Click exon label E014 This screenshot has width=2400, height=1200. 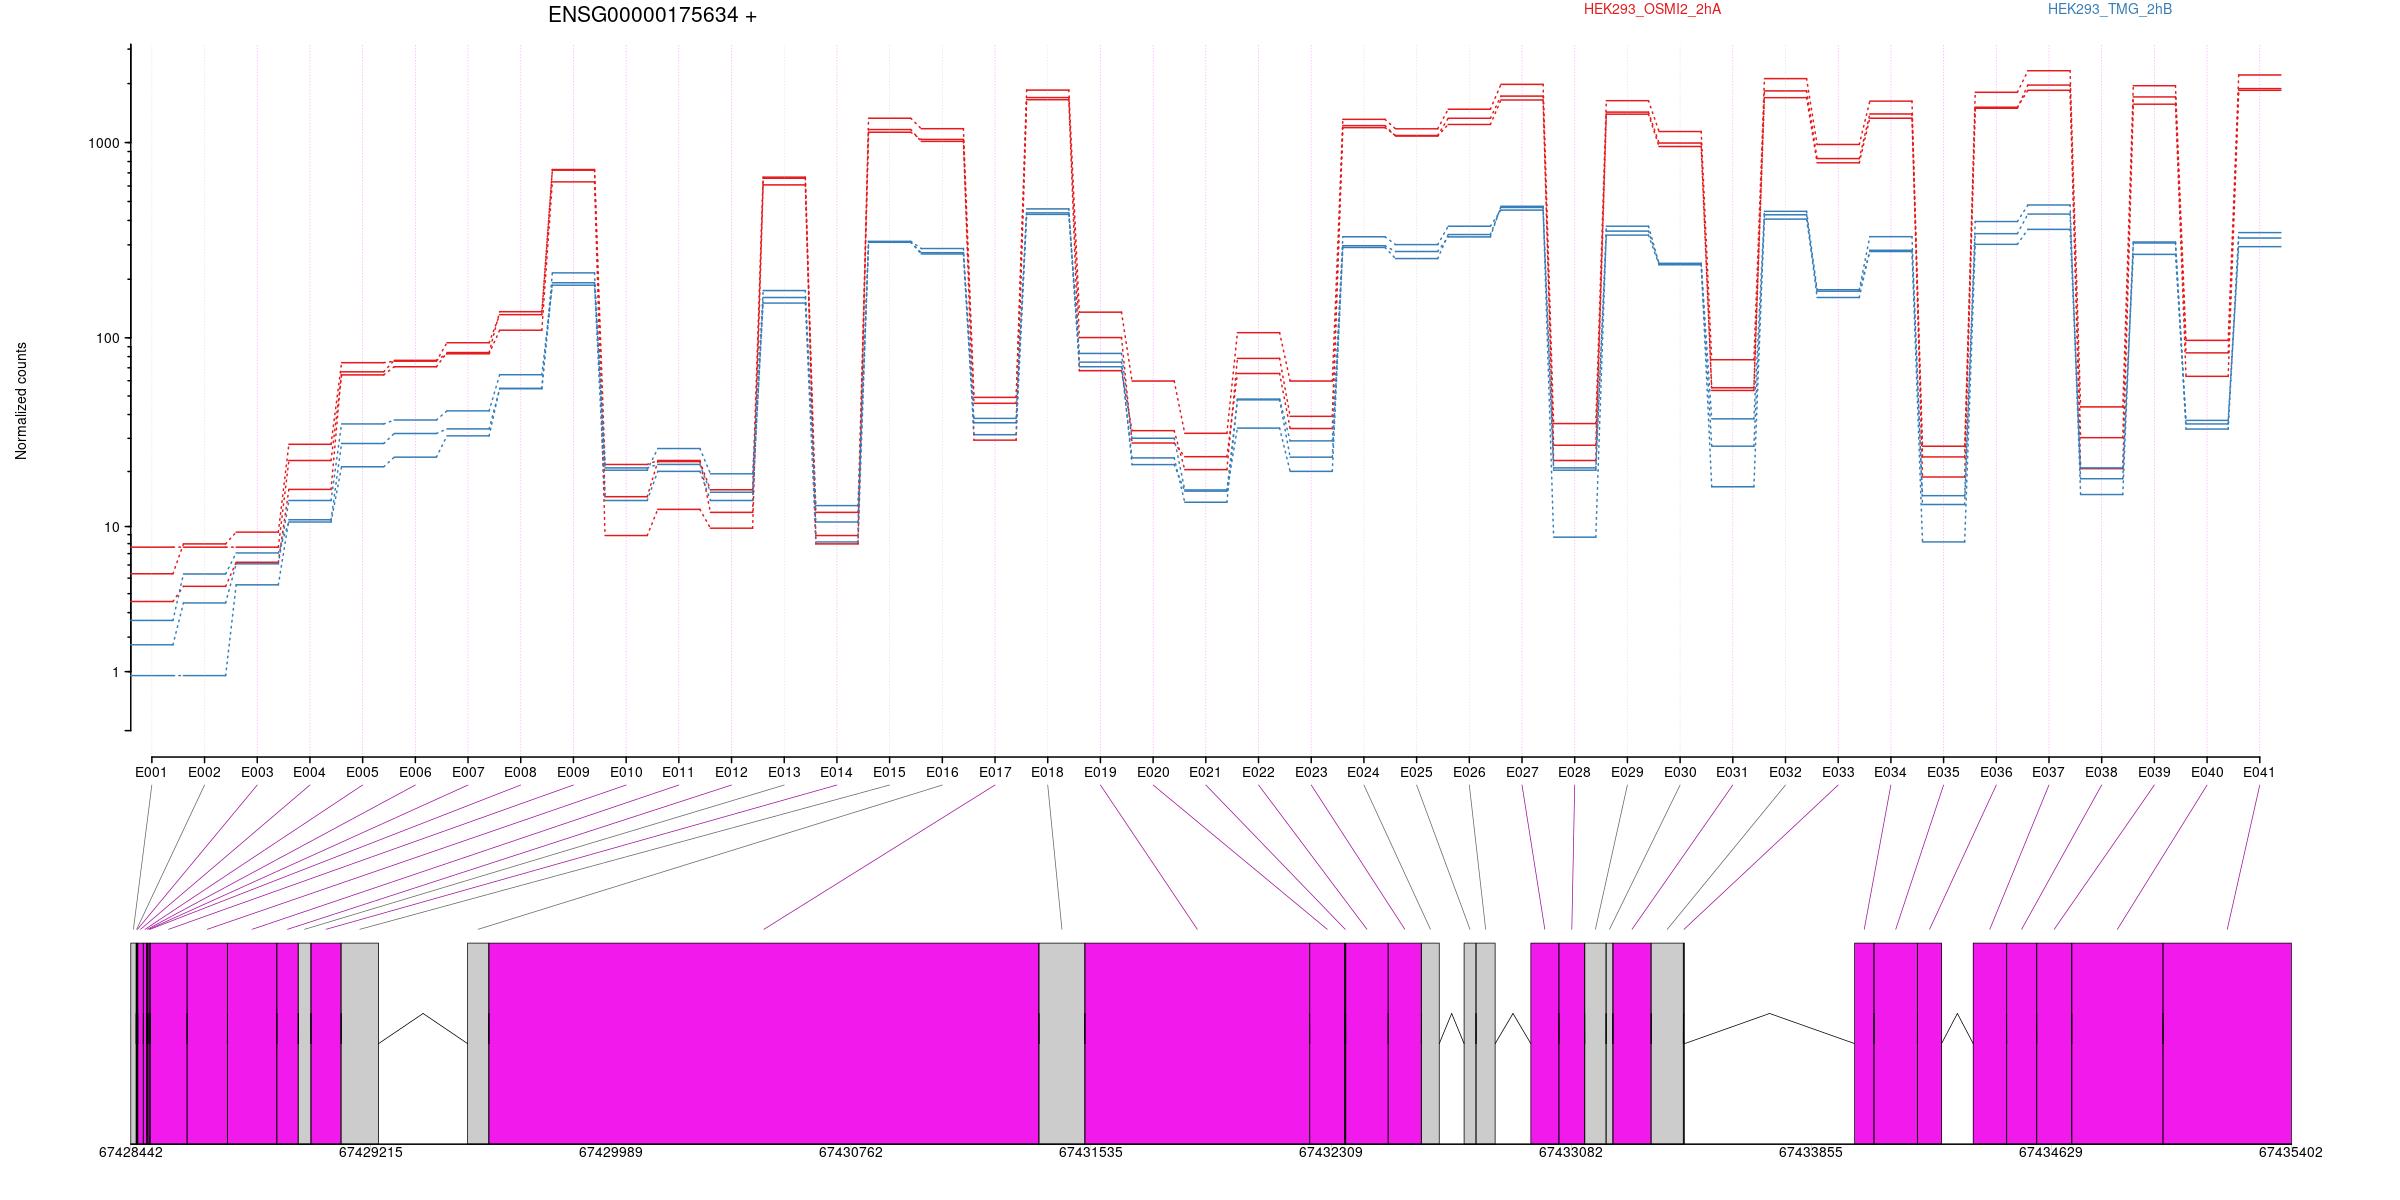836,772
